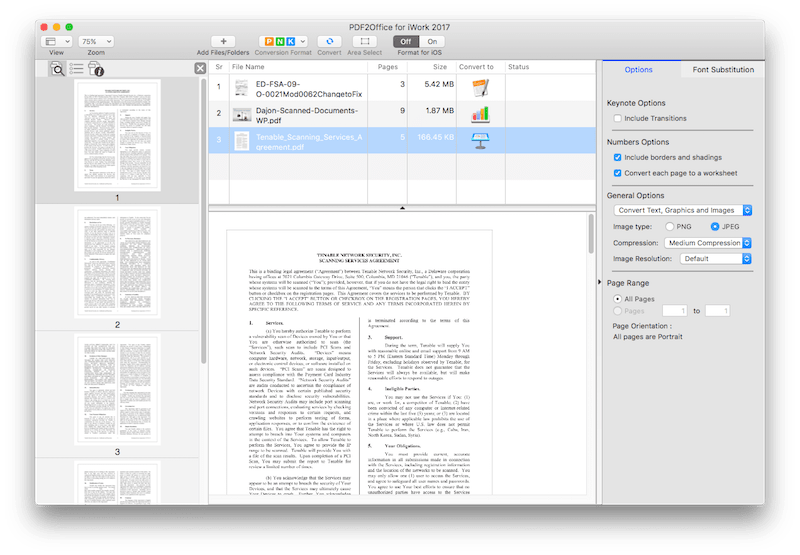Click the ED-FSA-09 file thumbnail icon

click(241, 88)
